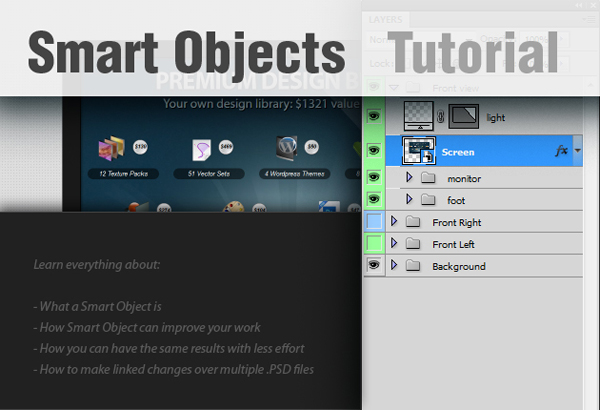Click the $469 price badge
Screen dimensions: 600x410
pyautogui.click(x=226, y=147)
